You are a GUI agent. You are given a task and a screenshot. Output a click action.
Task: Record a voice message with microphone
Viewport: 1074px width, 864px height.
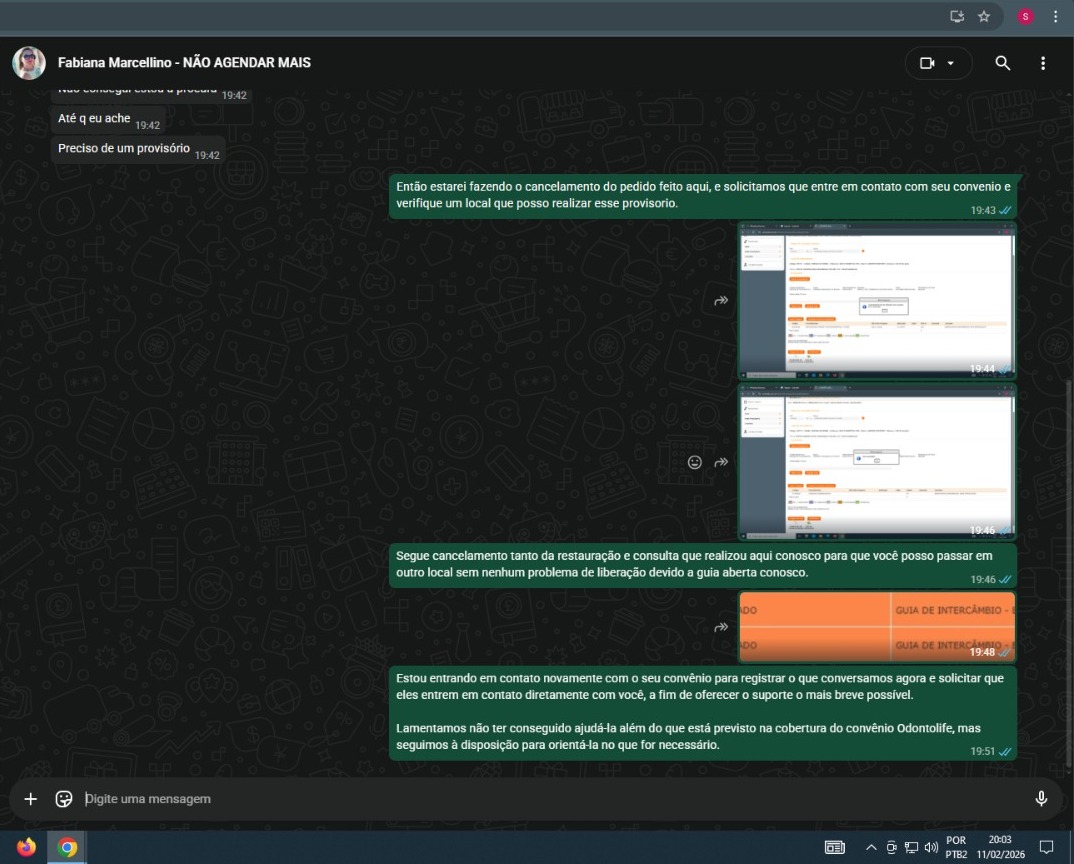coord(1041,799)
